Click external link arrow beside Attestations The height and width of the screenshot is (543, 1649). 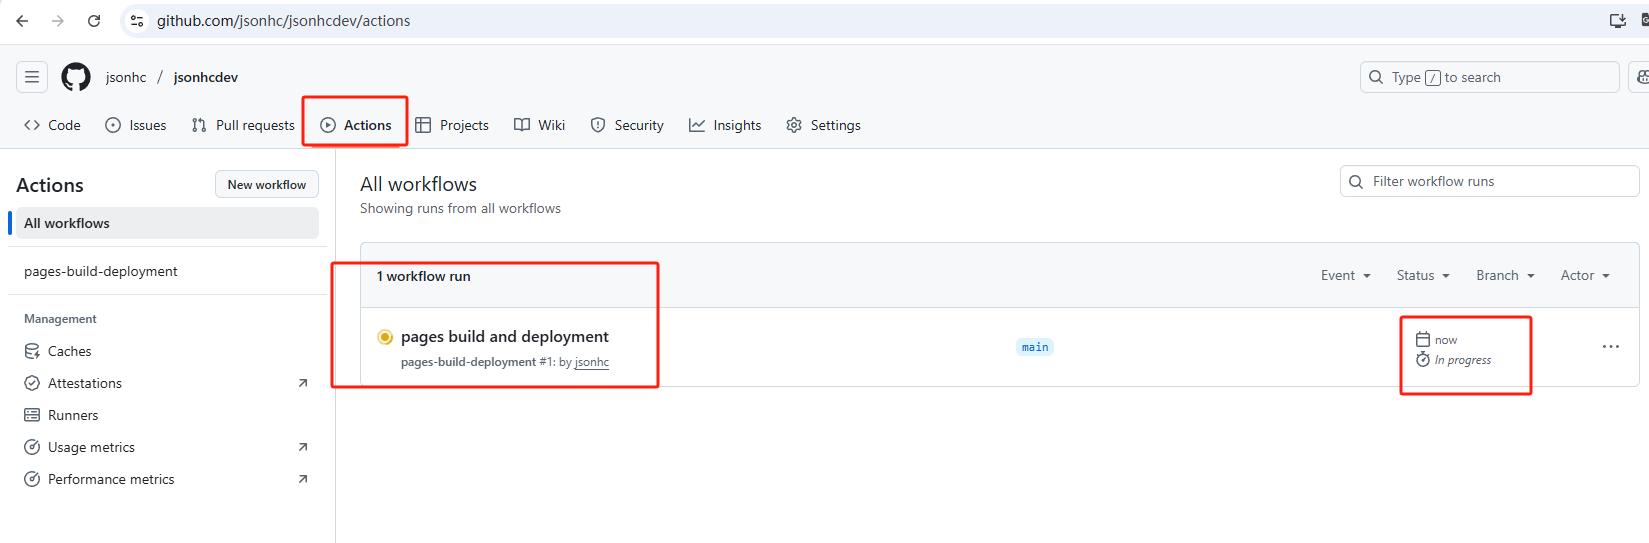[x=303, y=383]
